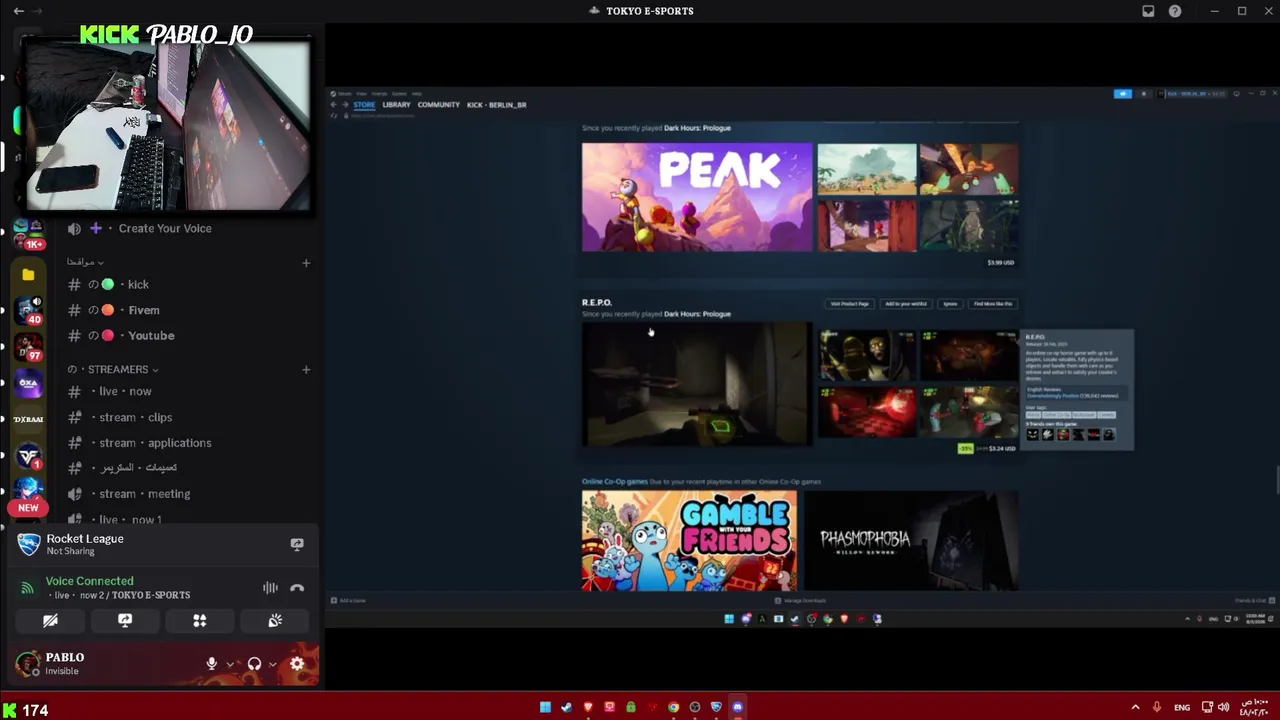Disconnect from the voice channel
Screen dimensions: 1280x720
pyautogui.click(x=297, y=588)
